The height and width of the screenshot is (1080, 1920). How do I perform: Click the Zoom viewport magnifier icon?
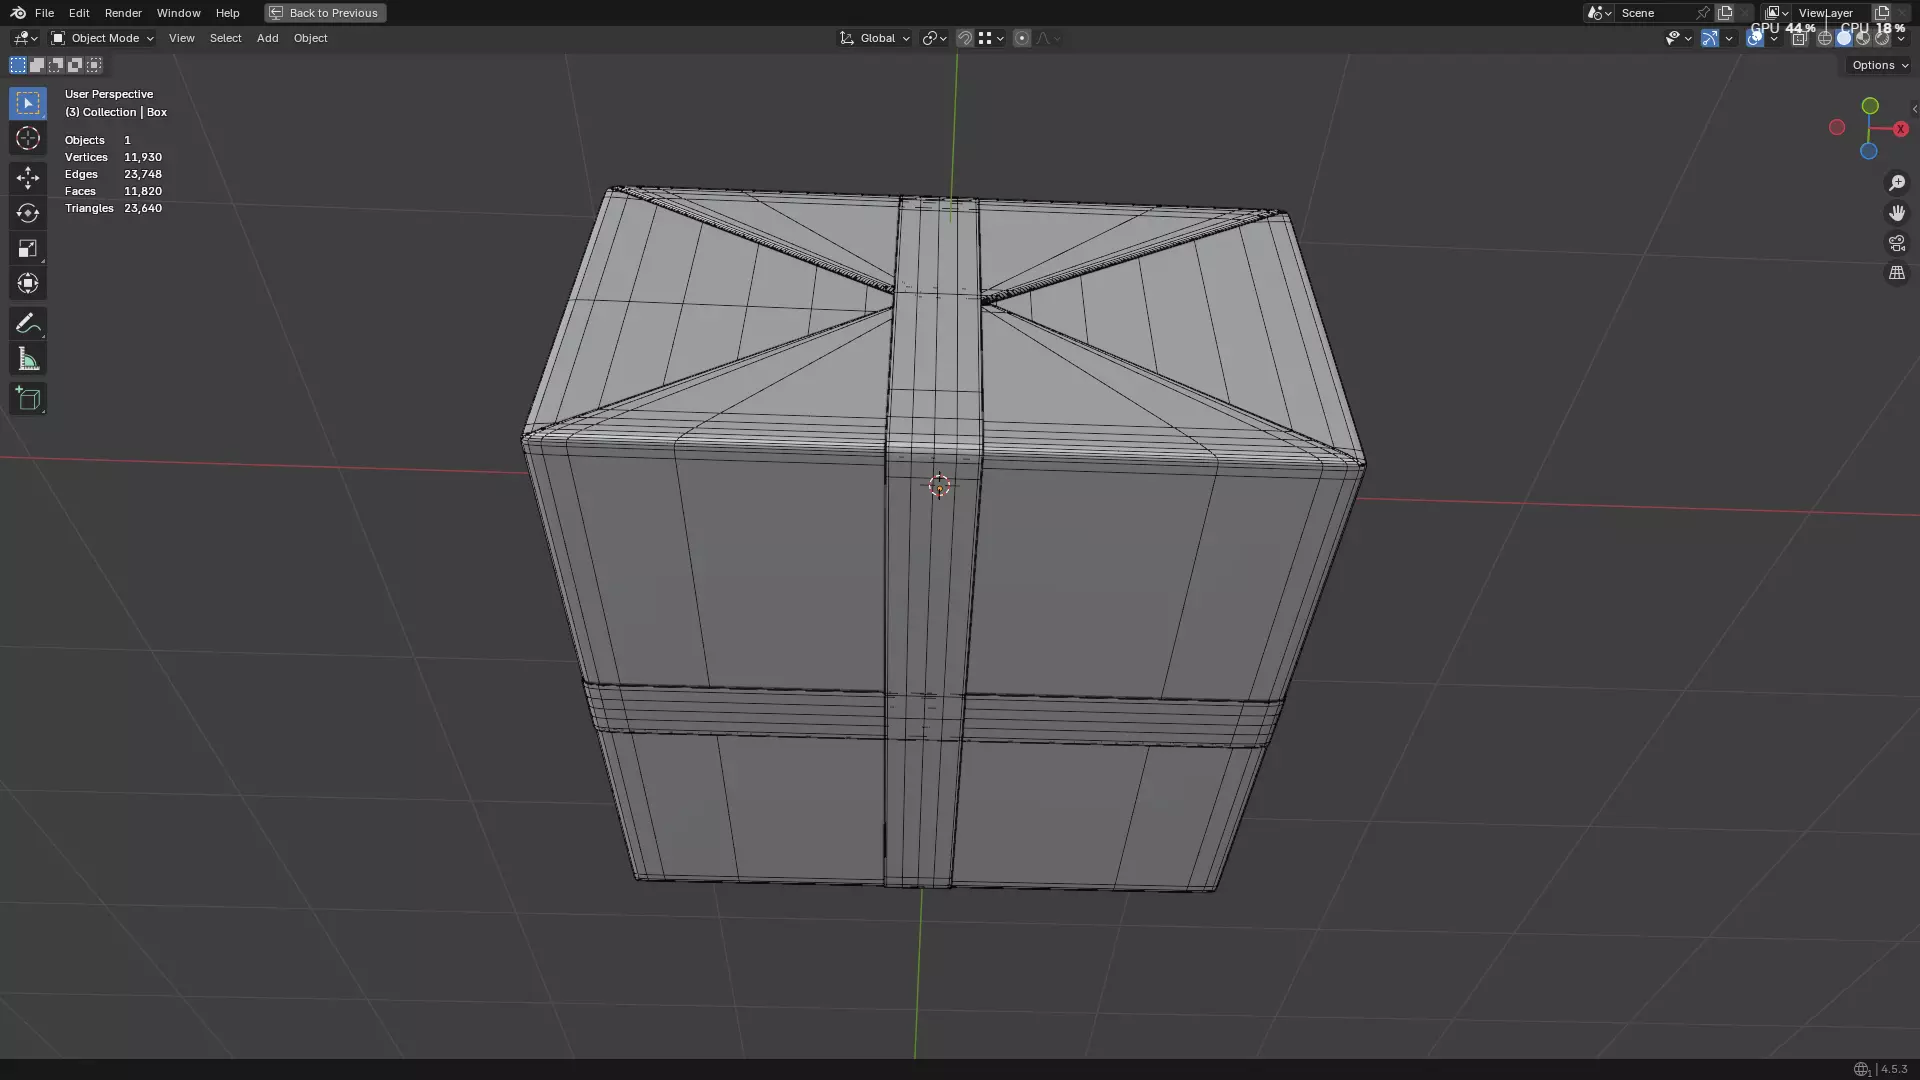point(1897,183)
